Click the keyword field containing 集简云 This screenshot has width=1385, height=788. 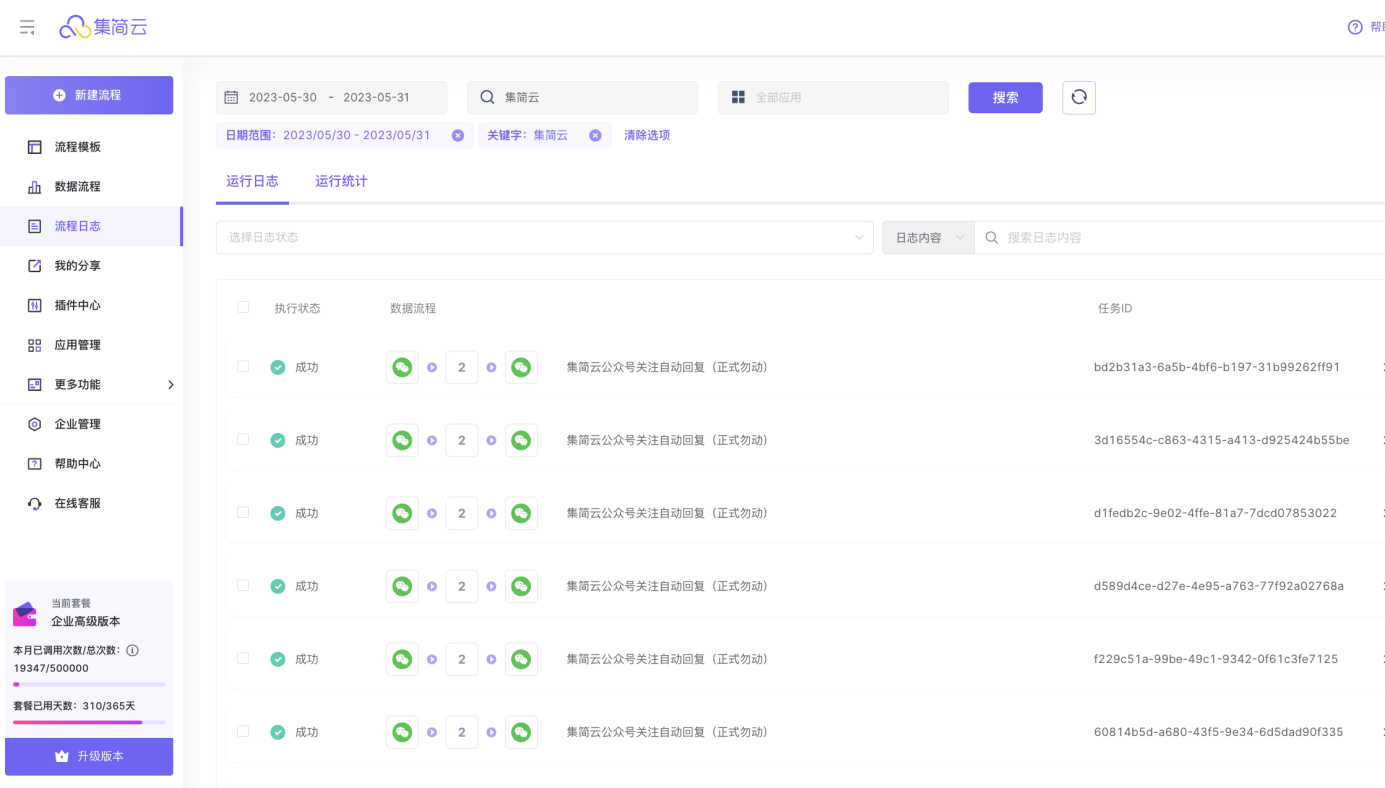[x=582, y=97]
